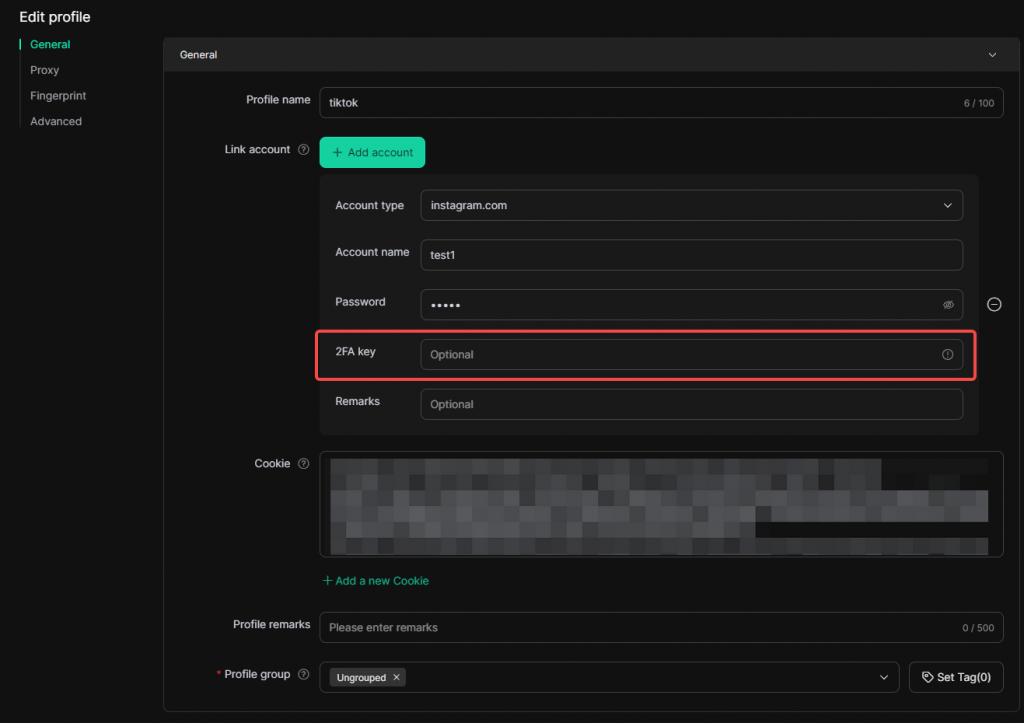Collapse the General section chevron
The image size is (1024, 723).
[x=992, y=55]
